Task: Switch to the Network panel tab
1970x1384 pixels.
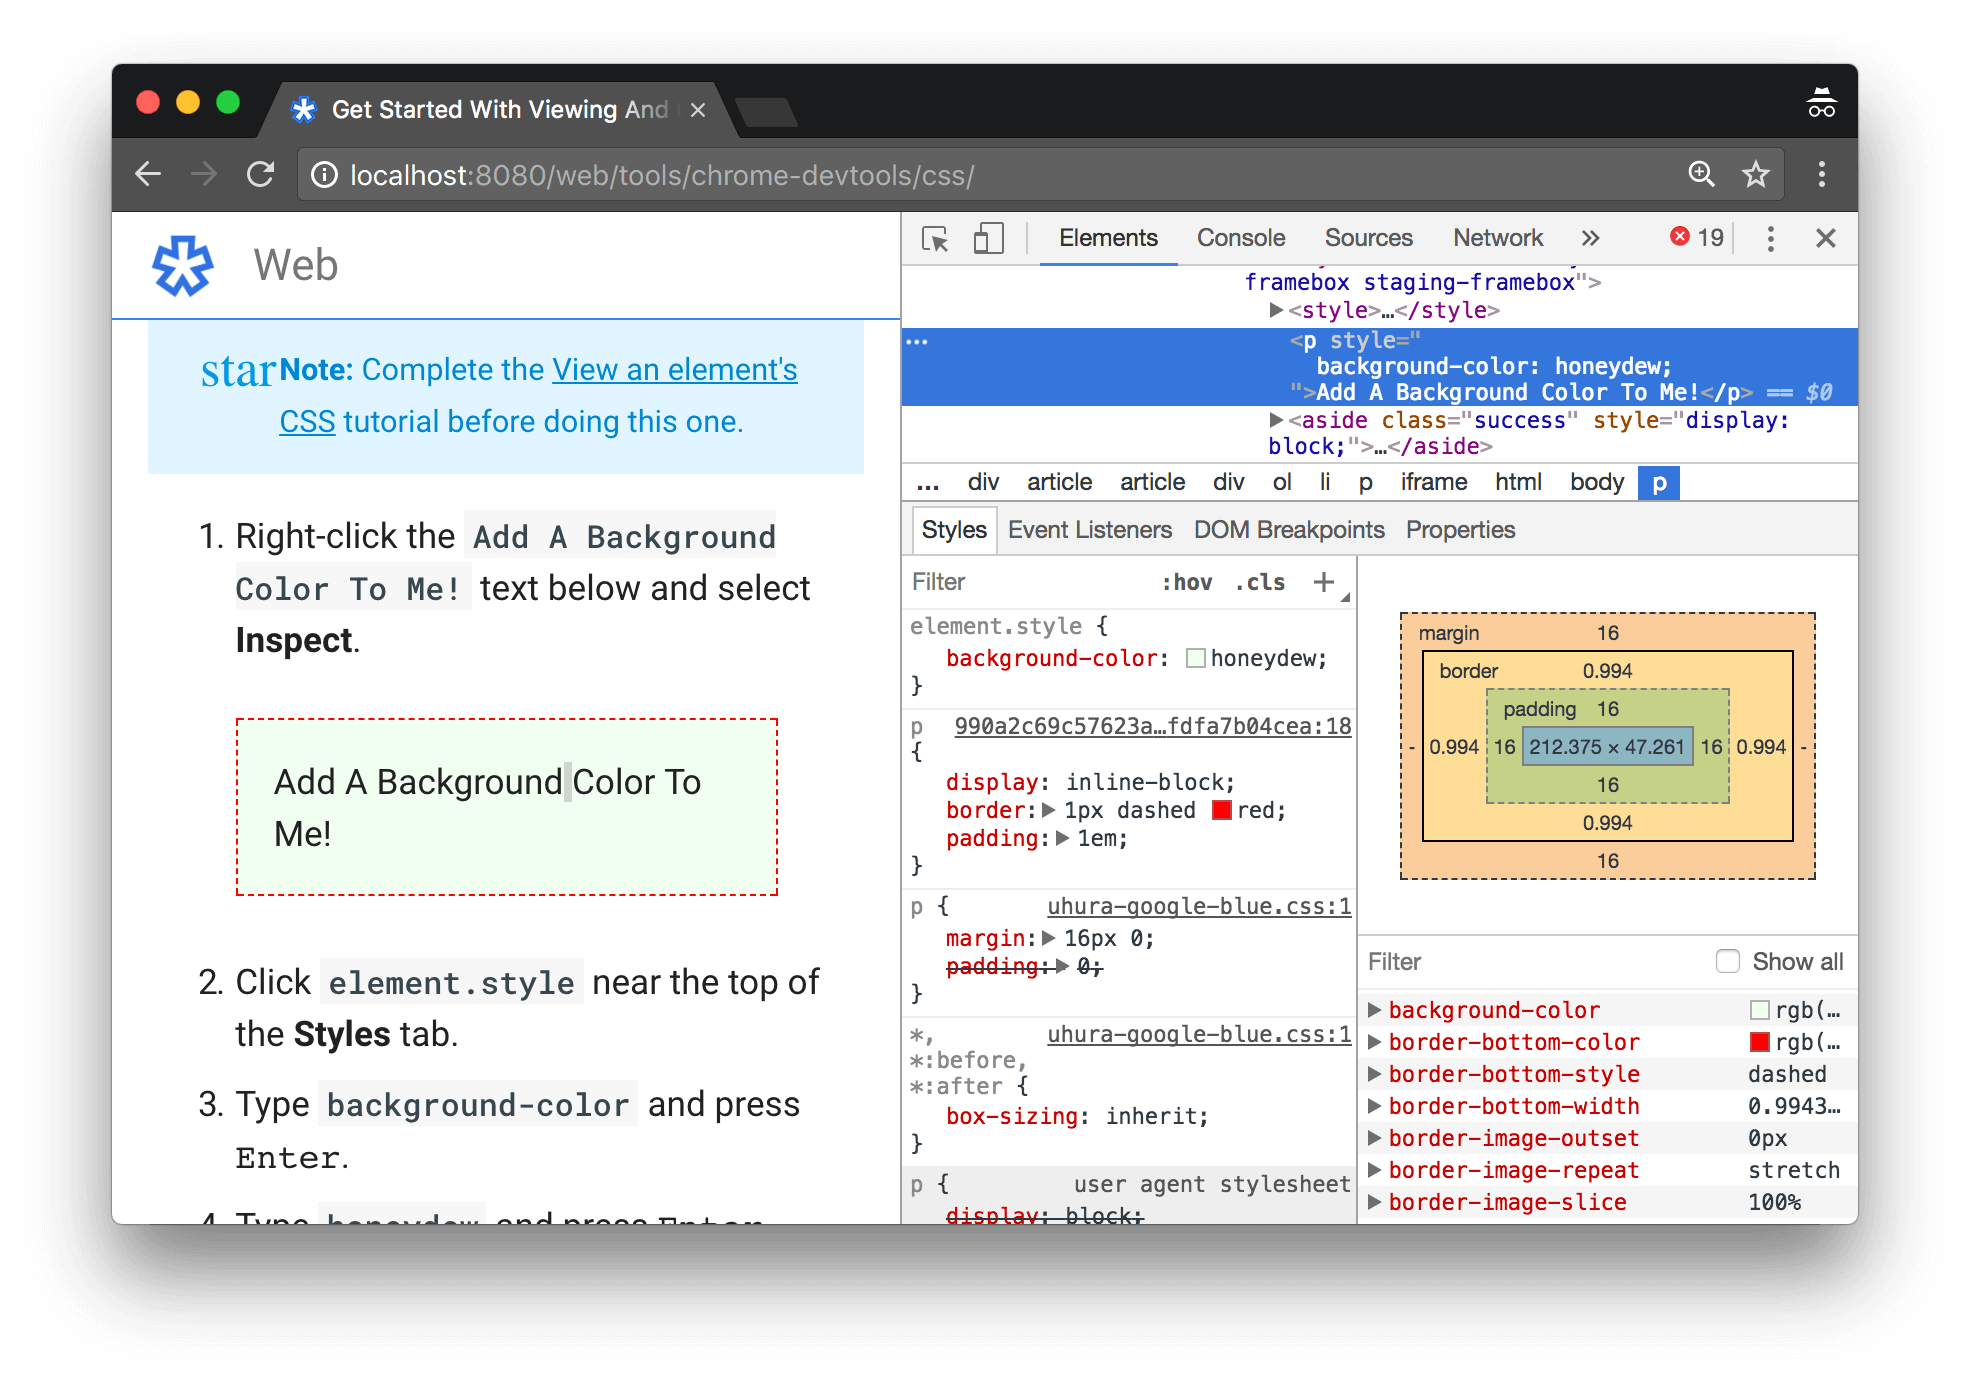Action: [1498, 238]
